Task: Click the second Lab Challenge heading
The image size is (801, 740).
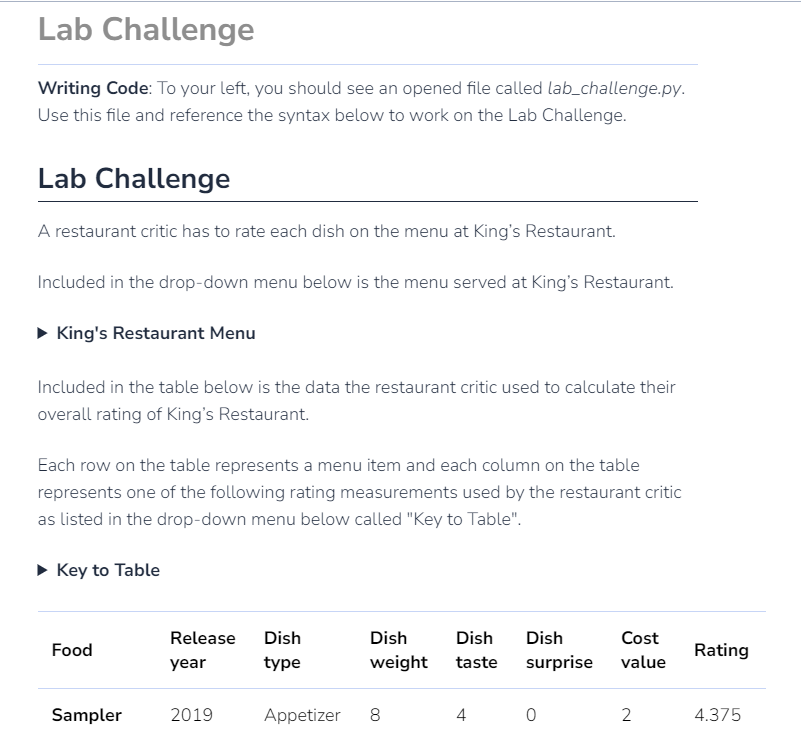Action: coord(133,179)
